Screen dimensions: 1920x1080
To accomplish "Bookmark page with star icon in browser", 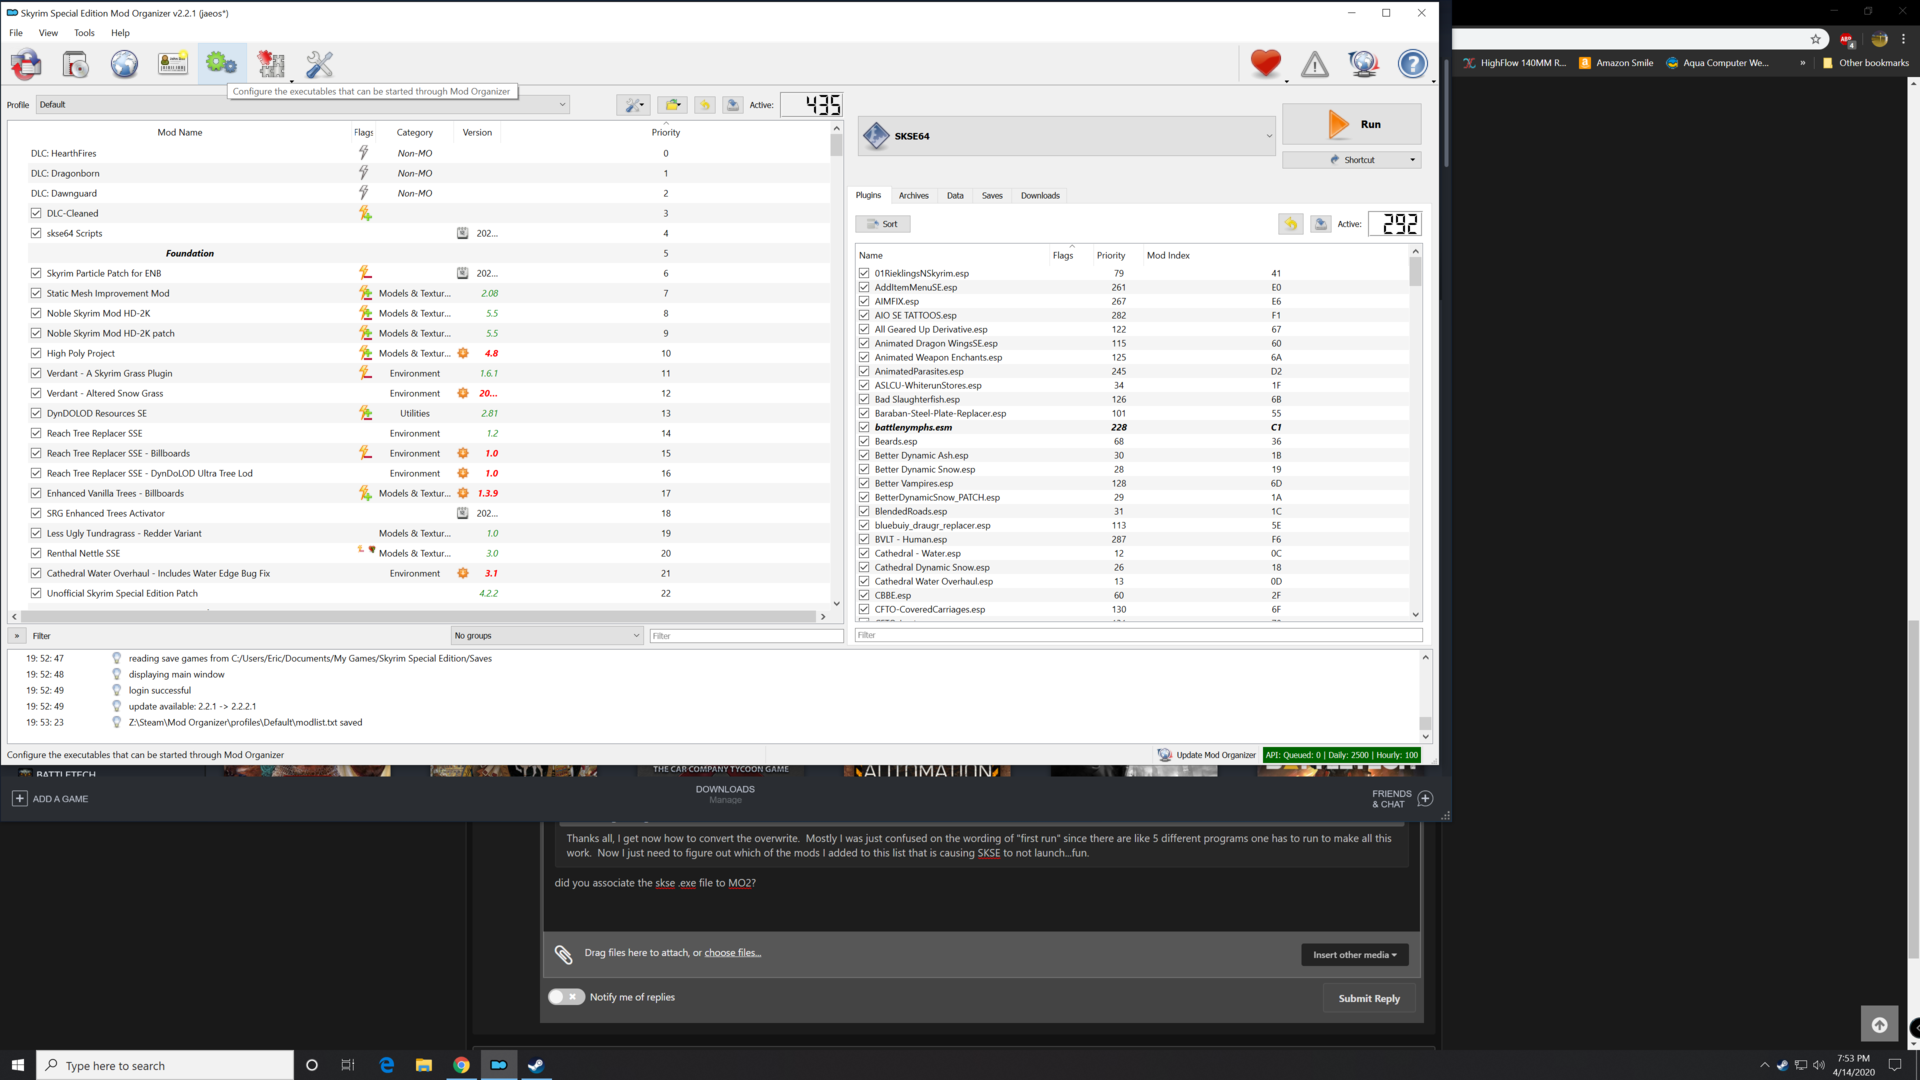I will (1816, 39).
